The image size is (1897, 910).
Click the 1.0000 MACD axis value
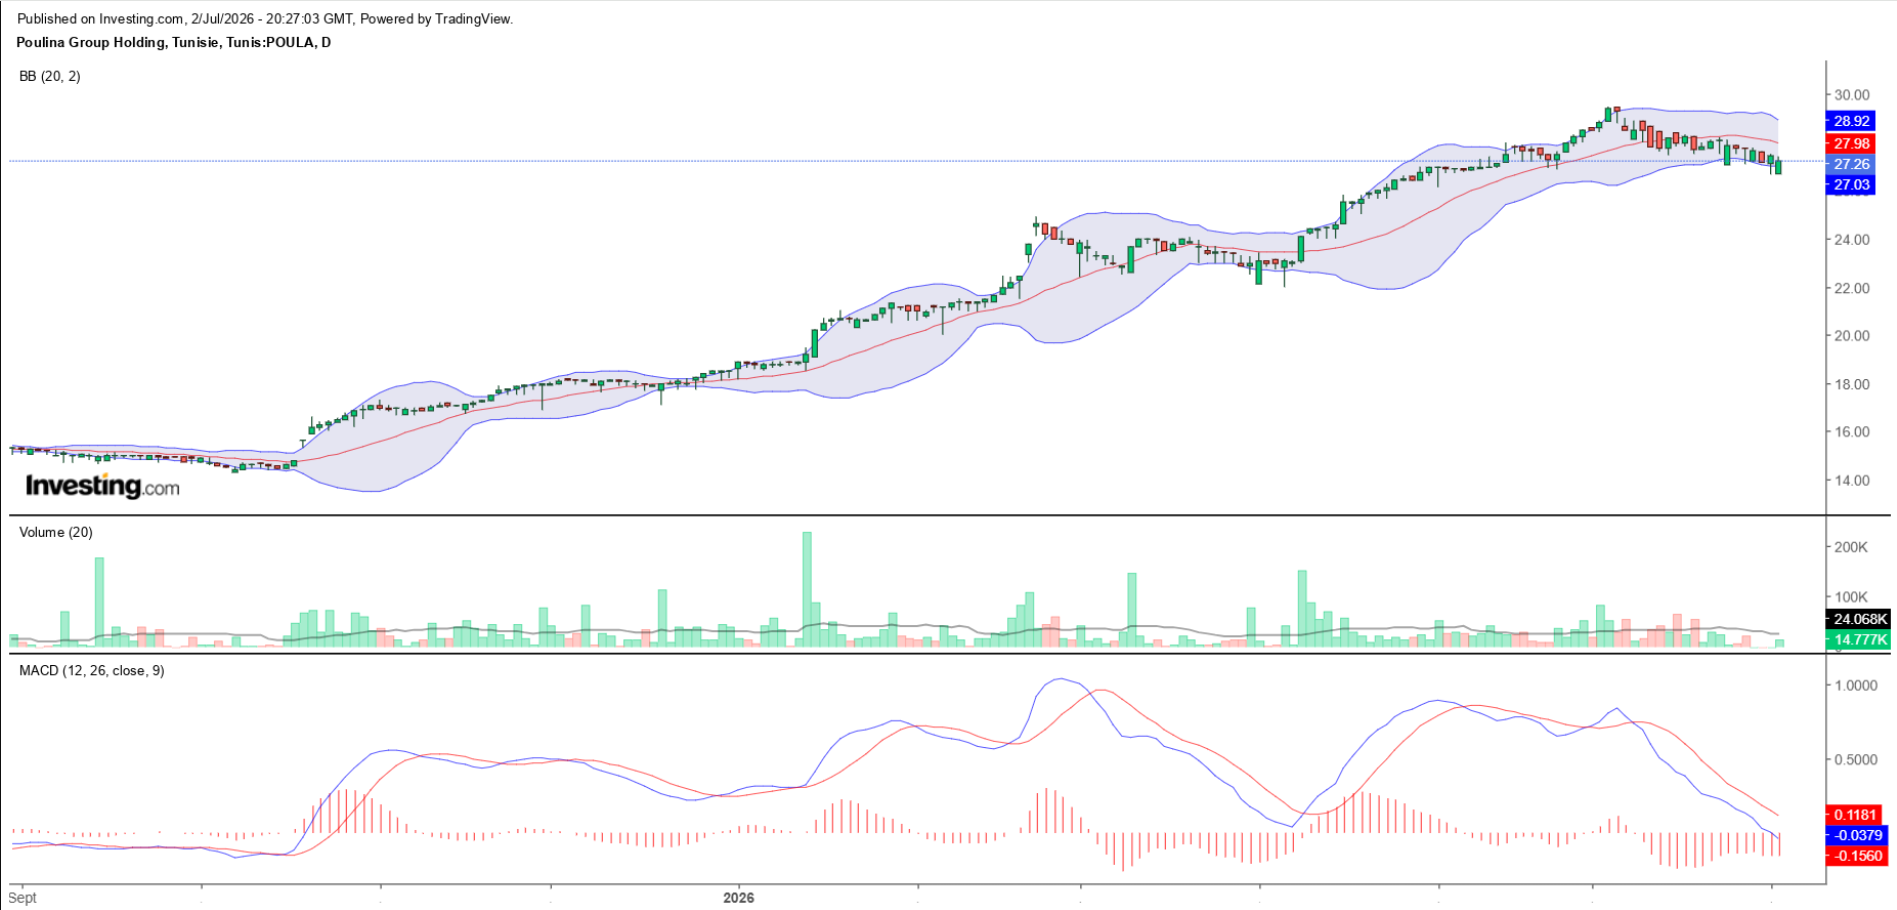[x=1855, y=685]
